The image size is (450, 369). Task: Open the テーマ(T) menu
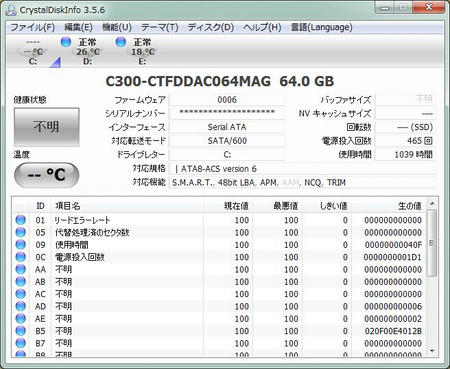(x=159, y=27)
